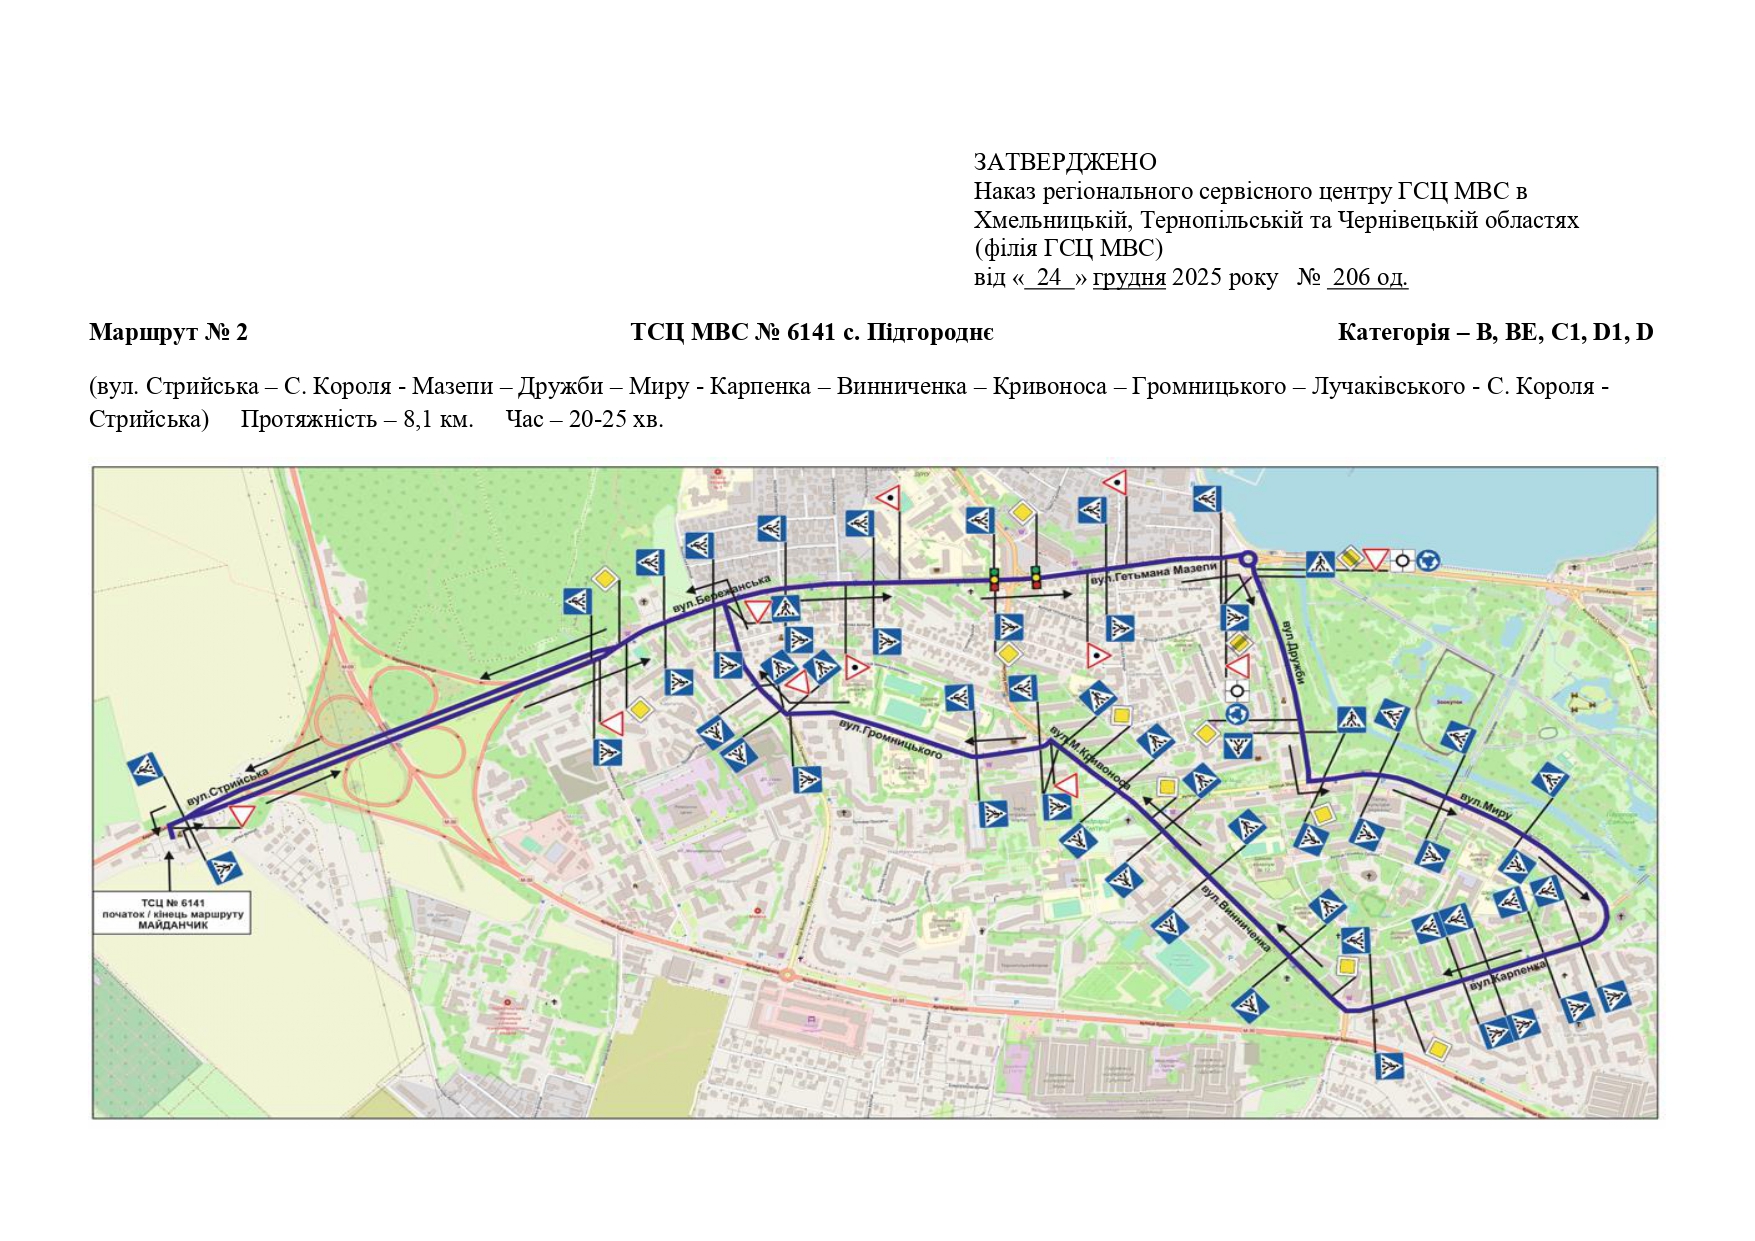The image size is (1755, 1241).
Task: Click the ТСЦ МВС № 6141 с. Підгороднє title
Action: [x=811, y=333]
